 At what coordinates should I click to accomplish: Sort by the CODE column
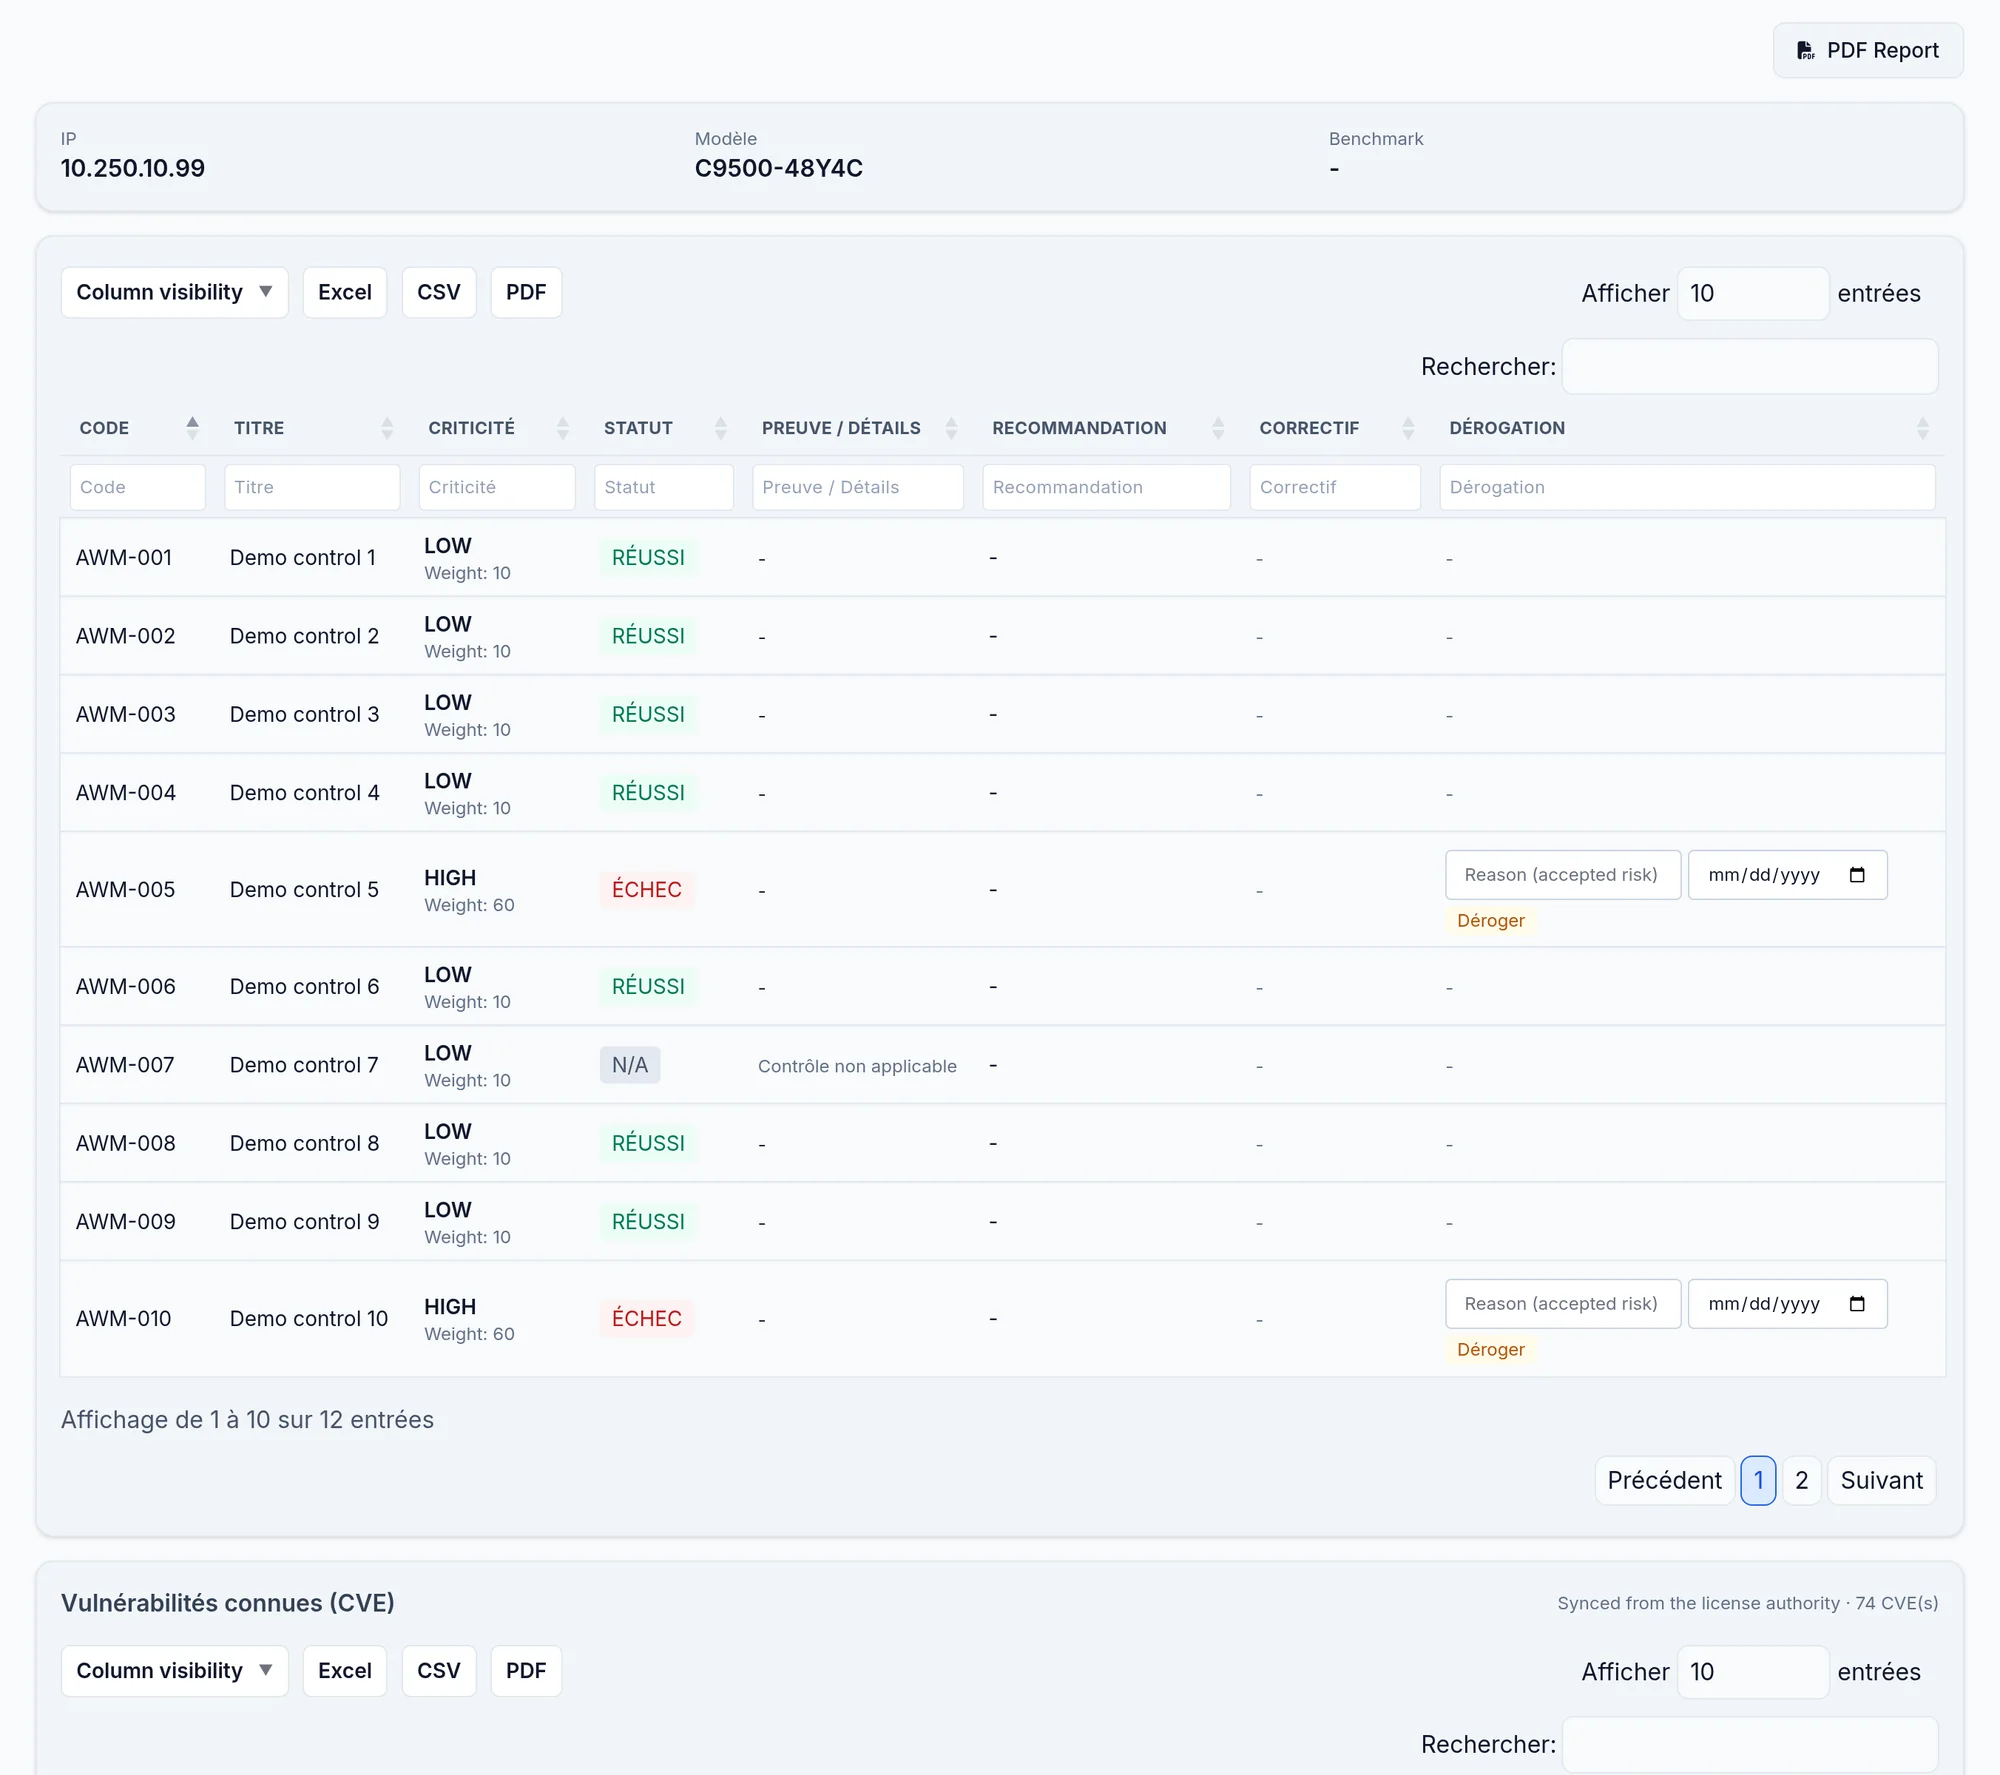pos(138,428)
